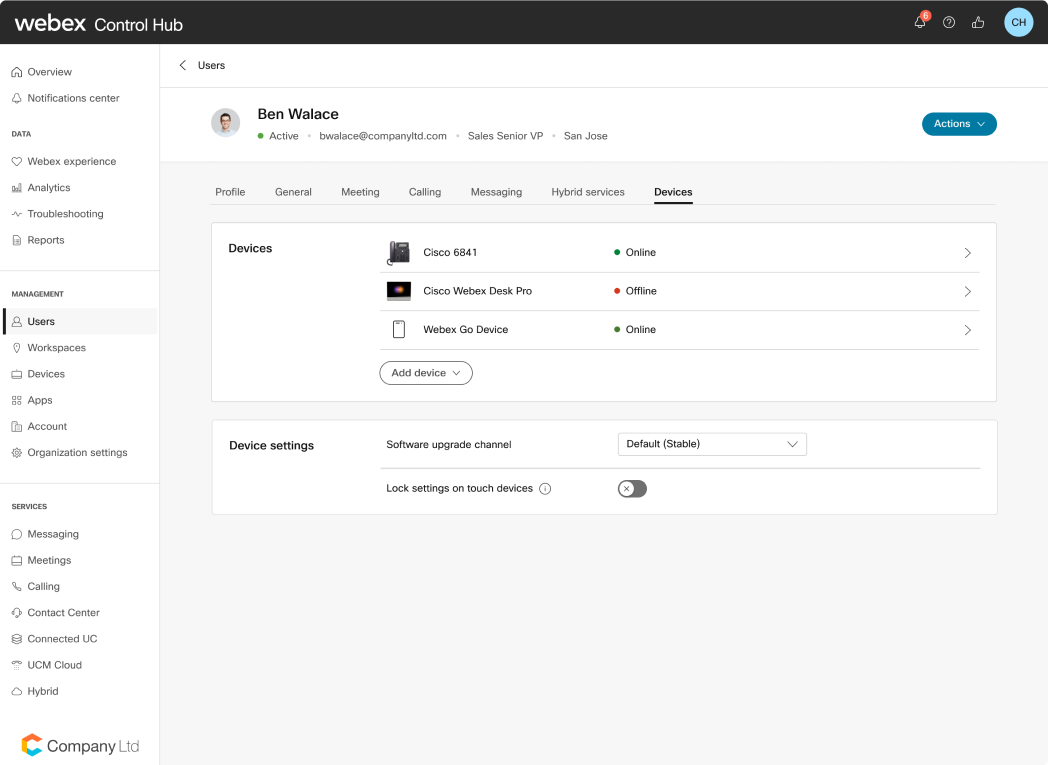This screenshot has width=1048, height=765.
Task: Click the Meetings calendar icon
Action: tap(17, 560)
